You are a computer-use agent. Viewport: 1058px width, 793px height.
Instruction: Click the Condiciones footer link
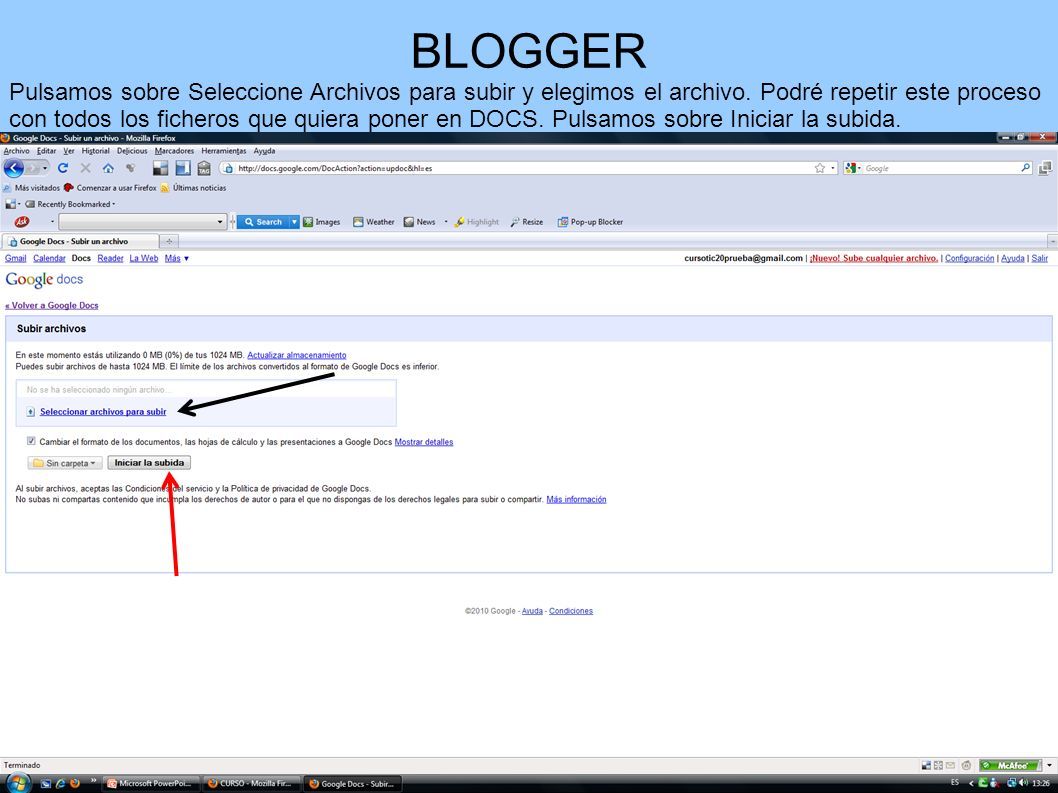pos(571,611)
